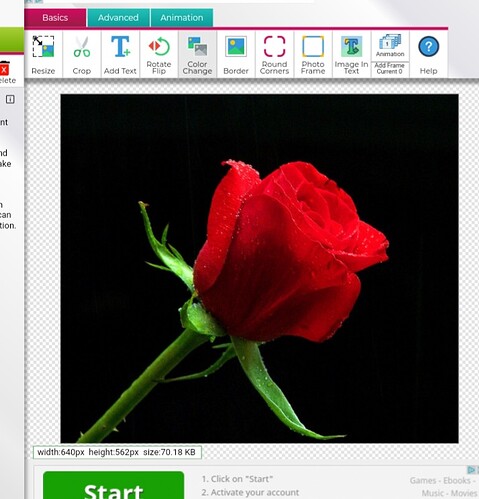479x499 pixels.
Task: Select the Crop scissors tool
Action: point(82,55)
